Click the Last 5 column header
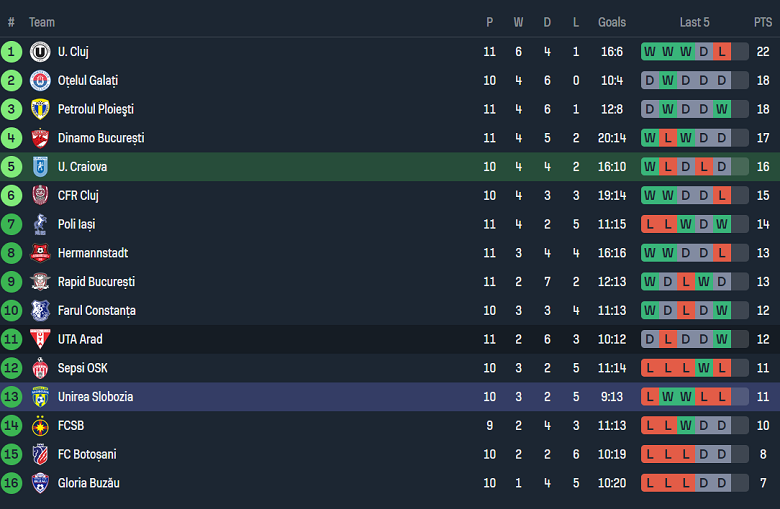 (x=694, y=22)
